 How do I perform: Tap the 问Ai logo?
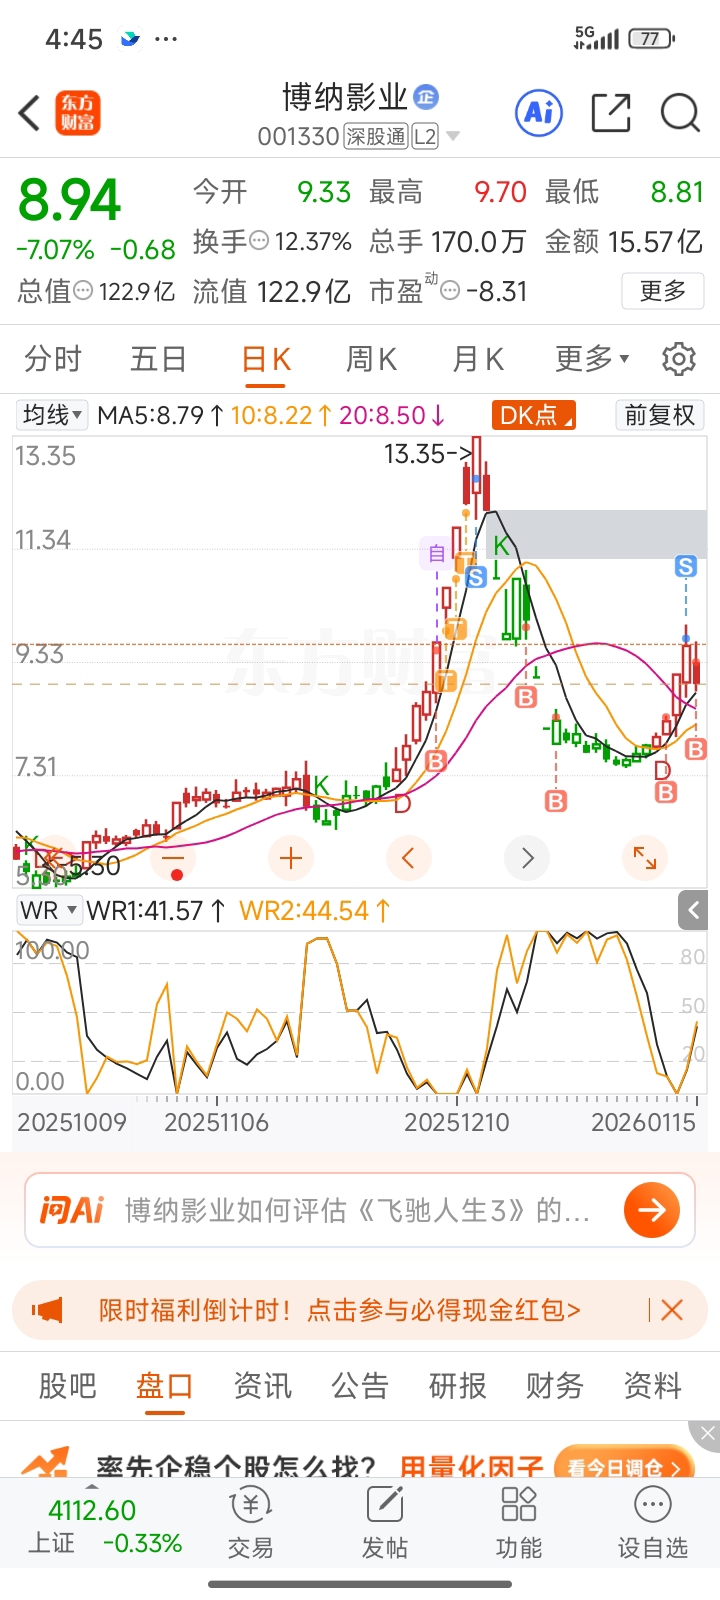[x=72, y=1210]
